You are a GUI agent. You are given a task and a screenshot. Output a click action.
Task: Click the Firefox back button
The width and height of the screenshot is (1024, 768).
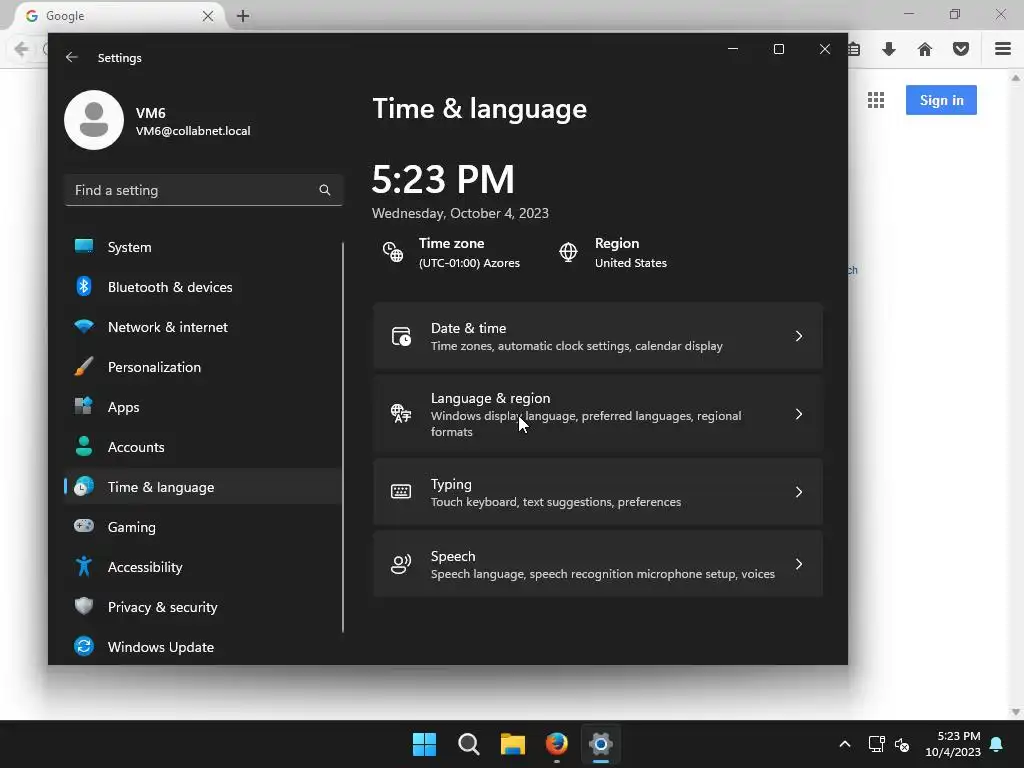pyautogui.click(x=21, y=49)
